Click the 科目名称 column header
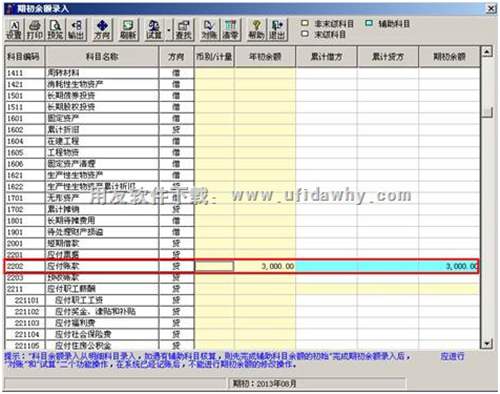The width and height of the screenshot is (500, 394). click(x=102, y=57)
